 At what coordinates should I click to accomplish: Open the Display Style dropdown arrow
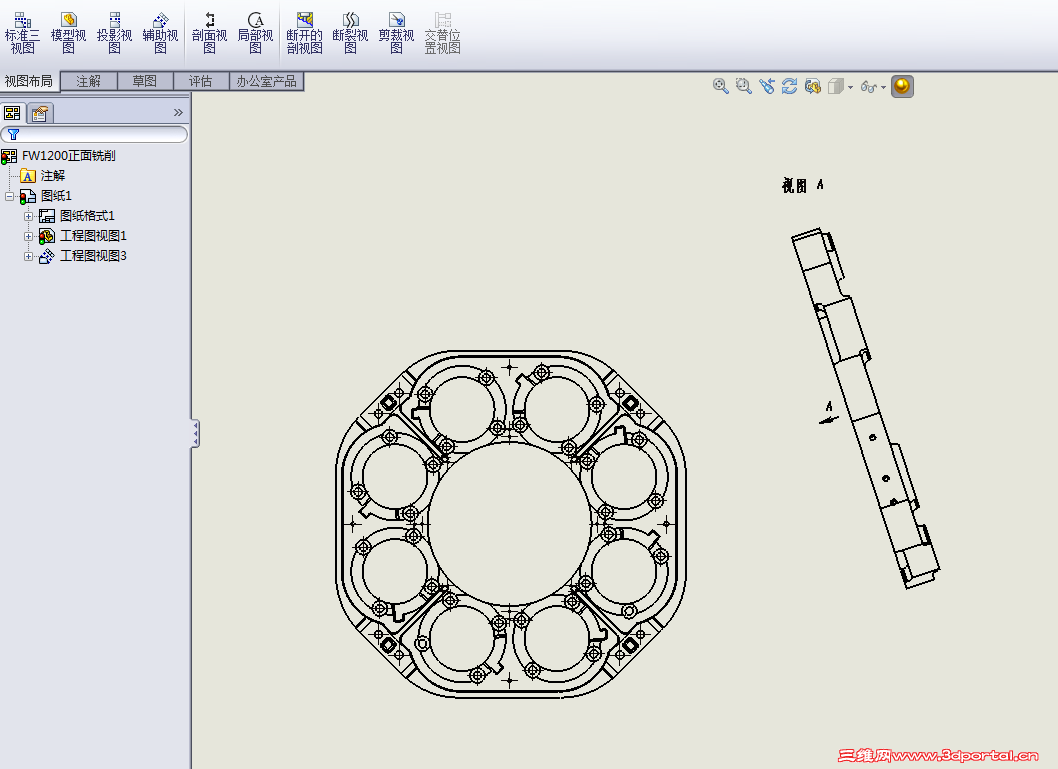click(850, 87)
